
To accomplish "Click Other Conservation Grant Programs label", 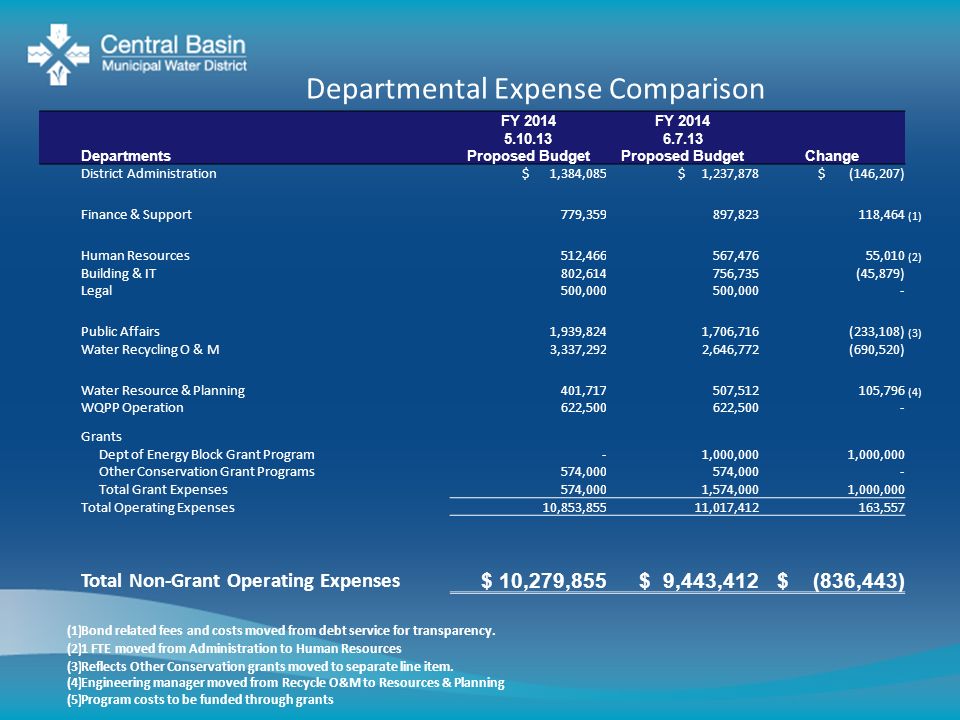I will click(206, 471).
